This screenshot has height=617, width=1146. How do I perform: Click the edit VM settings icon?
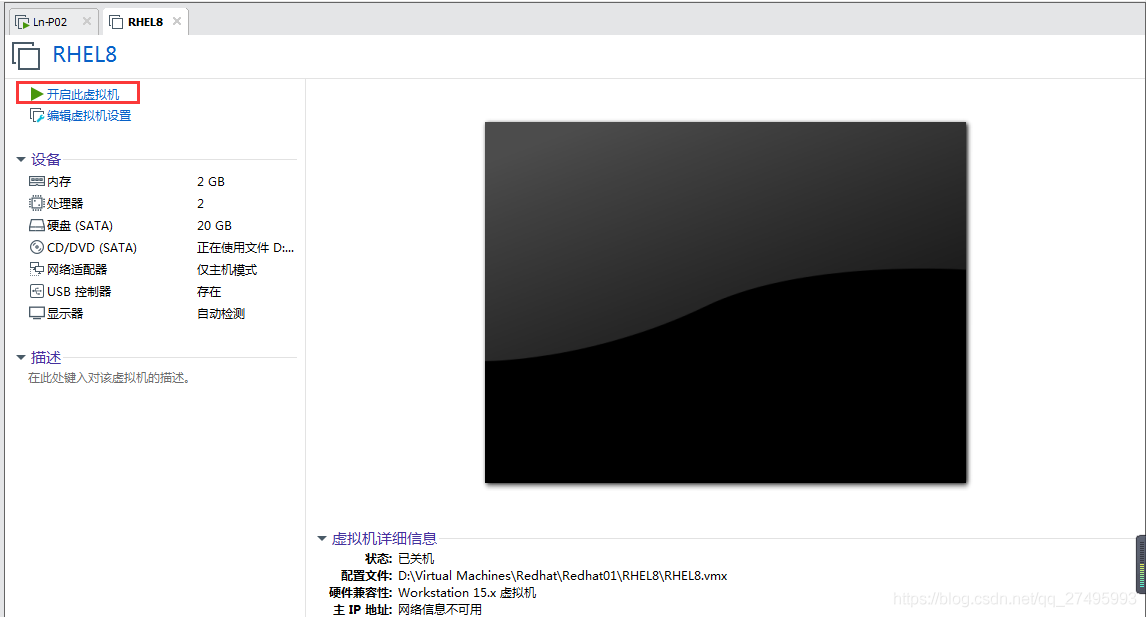pos(37,116)
